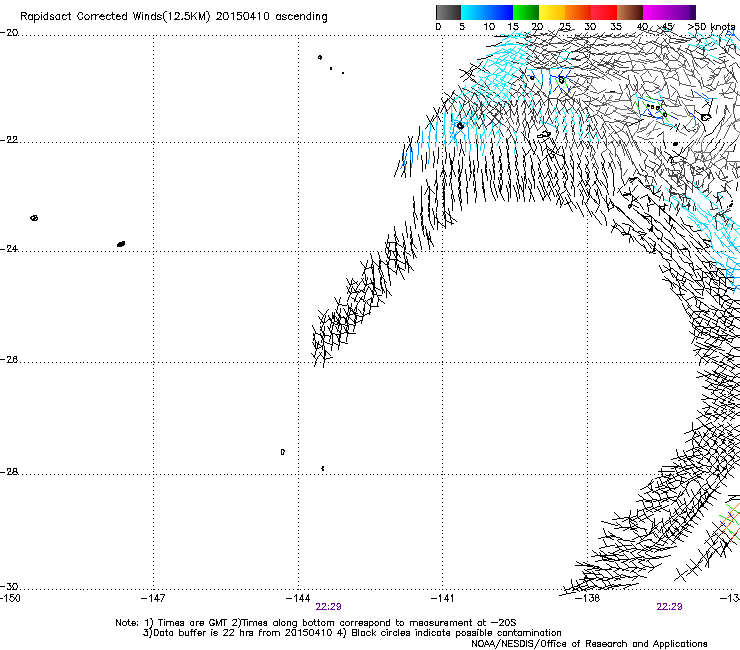Click the NOAA/NESDIS Office of Research credit

(x=589, y=644)
